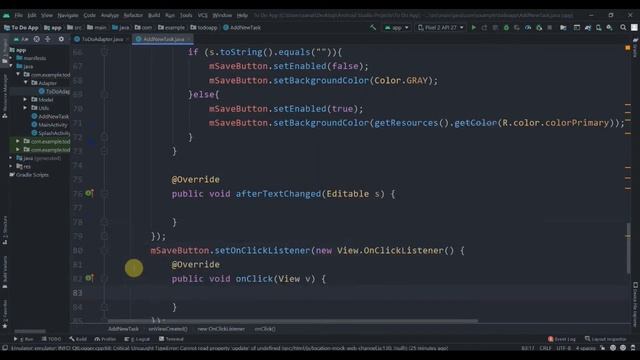
Task: Click the override gutter icon on line 76
Action: pos(89,193)
